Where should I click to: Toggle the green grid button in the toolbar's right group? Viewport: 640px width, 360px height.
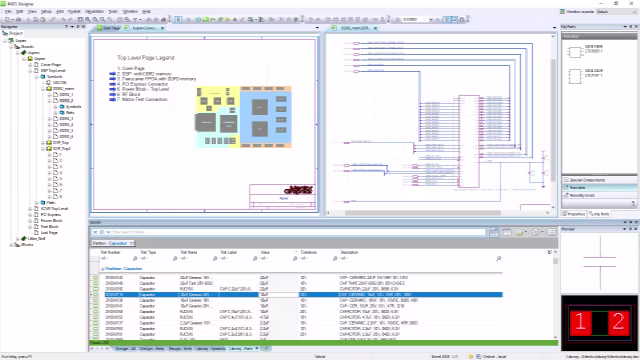[447, 19]
